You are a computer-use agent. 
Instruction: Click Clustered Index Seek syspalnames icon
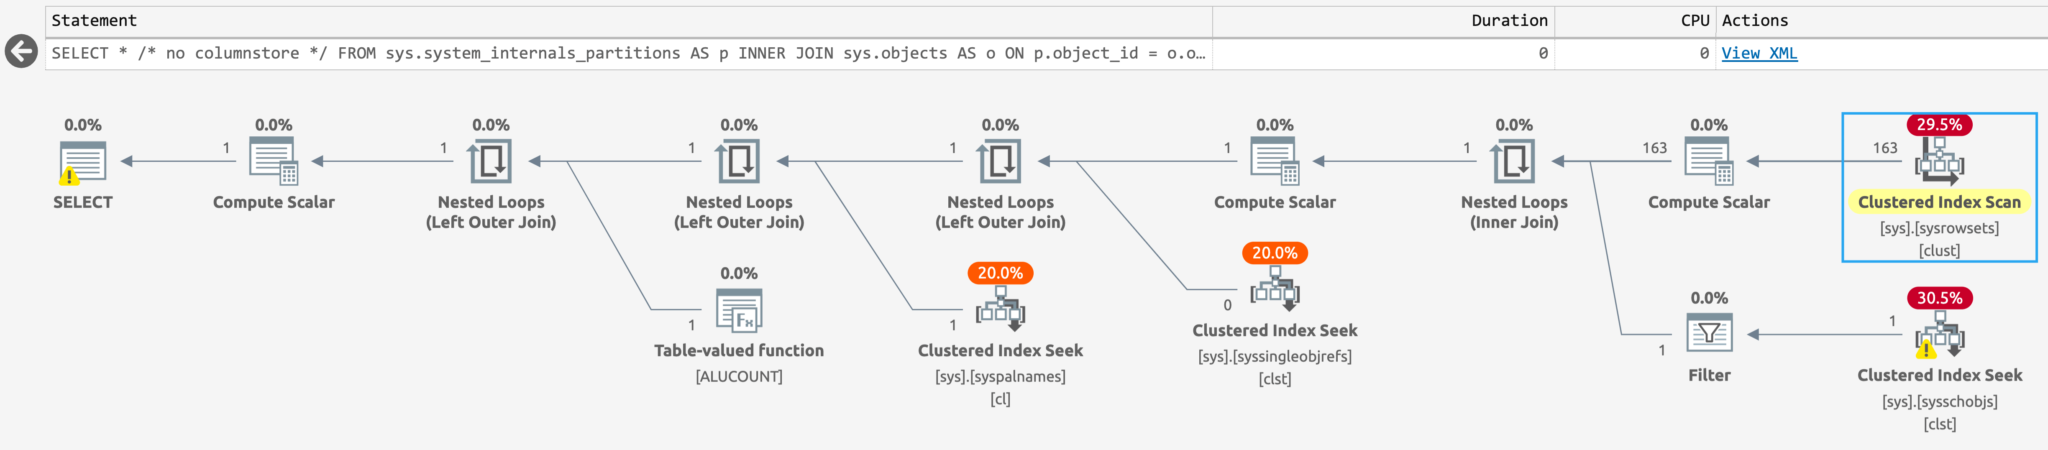(x=1000, y=310)
